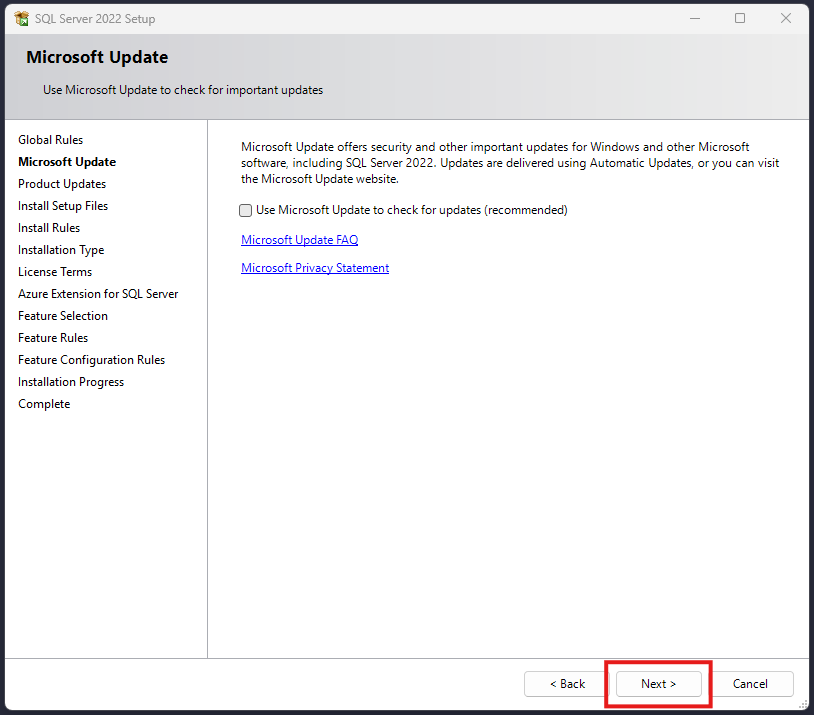Select Installation Type step
Viewport: 814px width, 715px height.
point(61,250)
